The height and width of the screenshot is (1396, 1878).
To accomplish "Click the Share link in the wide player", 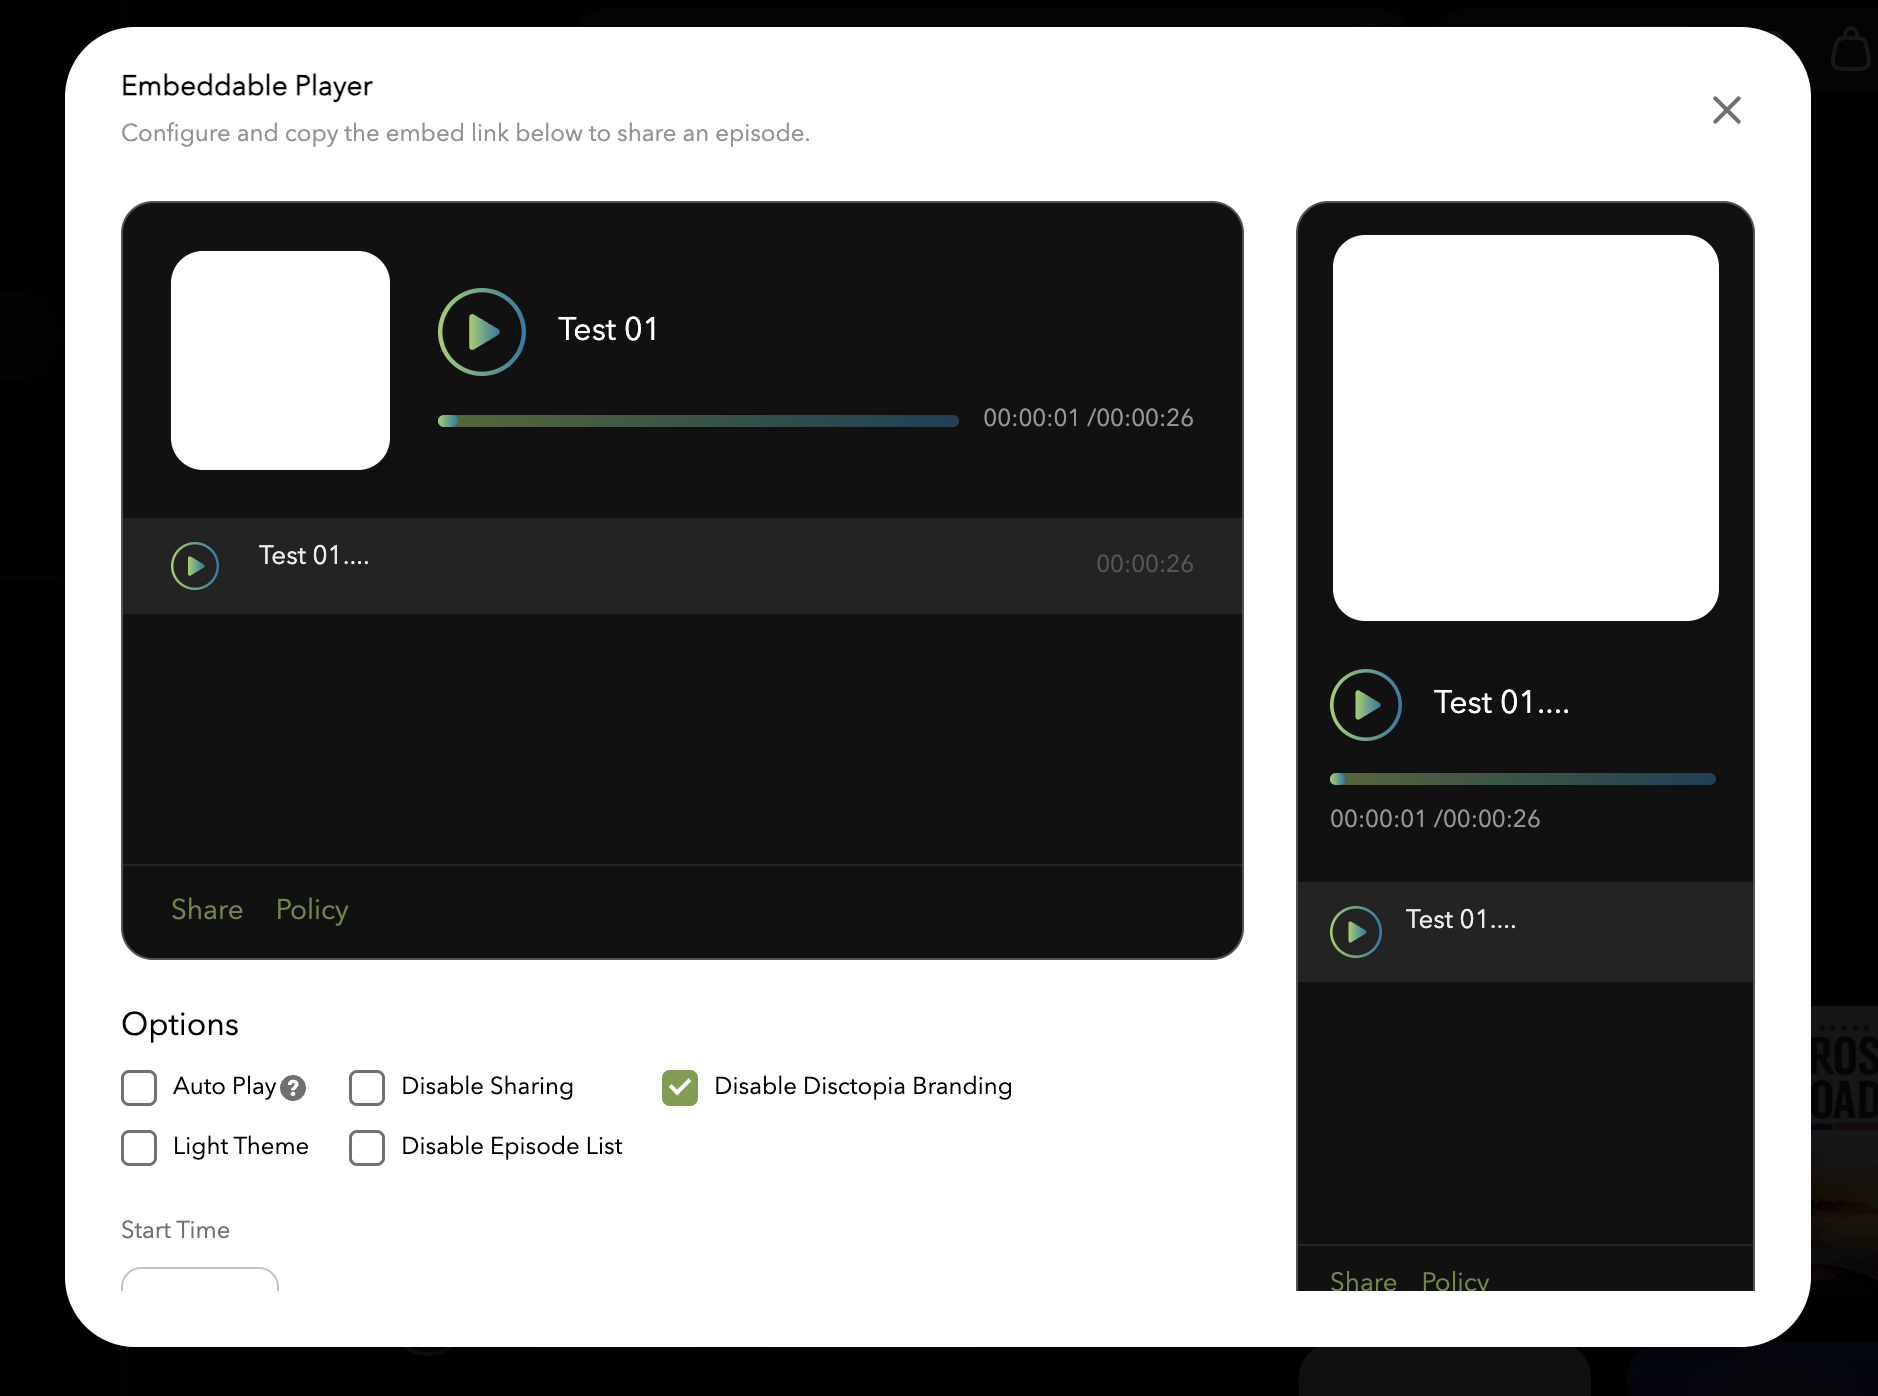I will pyautogui.click(x=207, y=910).
